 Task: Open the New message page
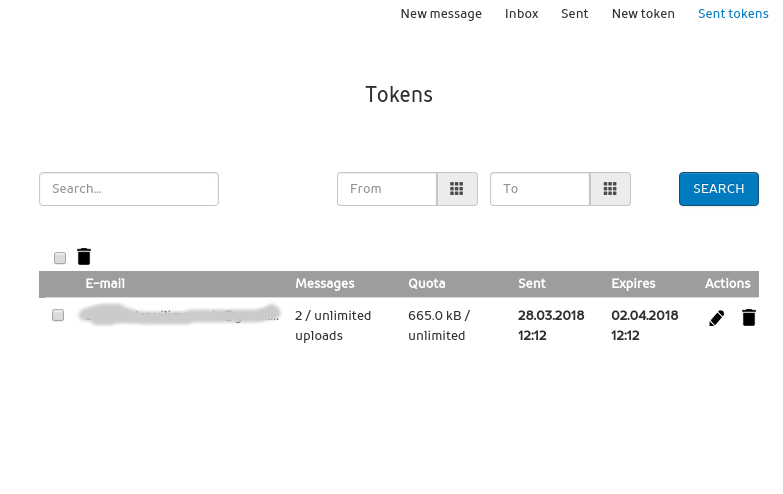click(441, 14)
